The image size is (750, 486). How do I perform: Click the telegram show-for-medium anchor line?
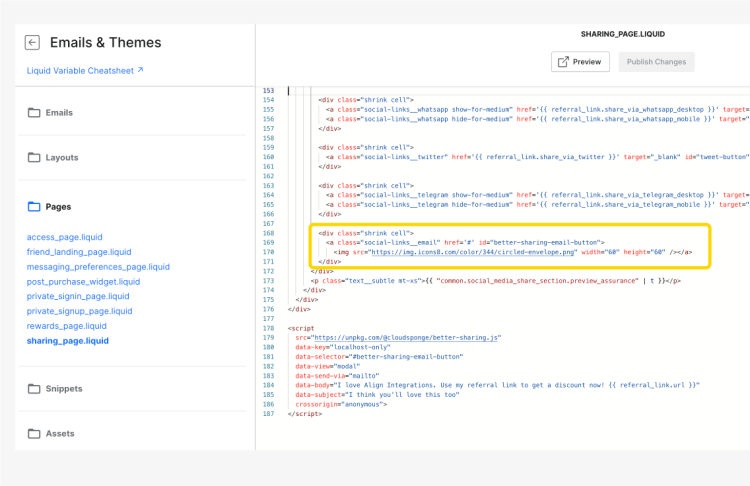pyautogui.click(x=538, y=195)
